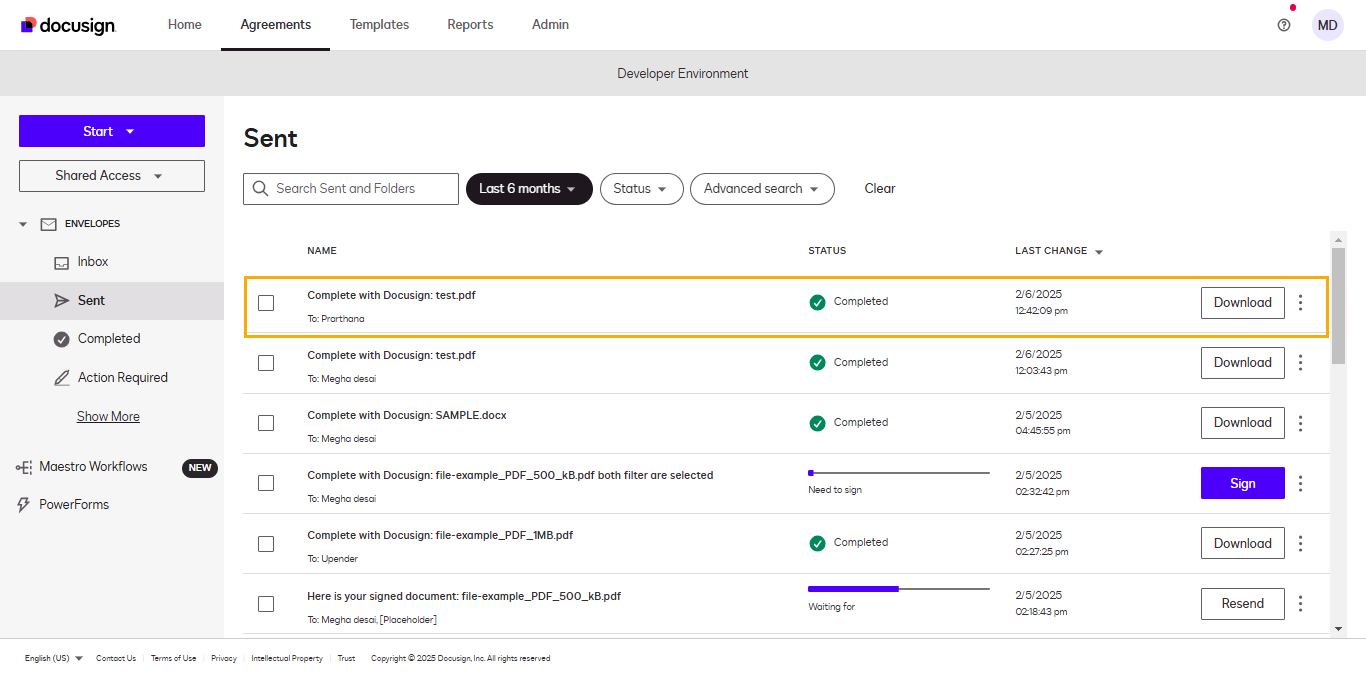
Task: Select checkbox for file-example_PDF_1MB.pdf
Action: point(266,543)
